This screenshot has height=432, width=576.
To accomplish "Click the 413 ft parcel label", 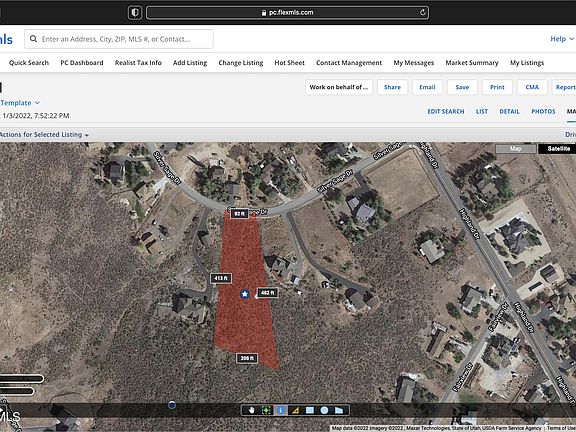I will click(221, 278).
